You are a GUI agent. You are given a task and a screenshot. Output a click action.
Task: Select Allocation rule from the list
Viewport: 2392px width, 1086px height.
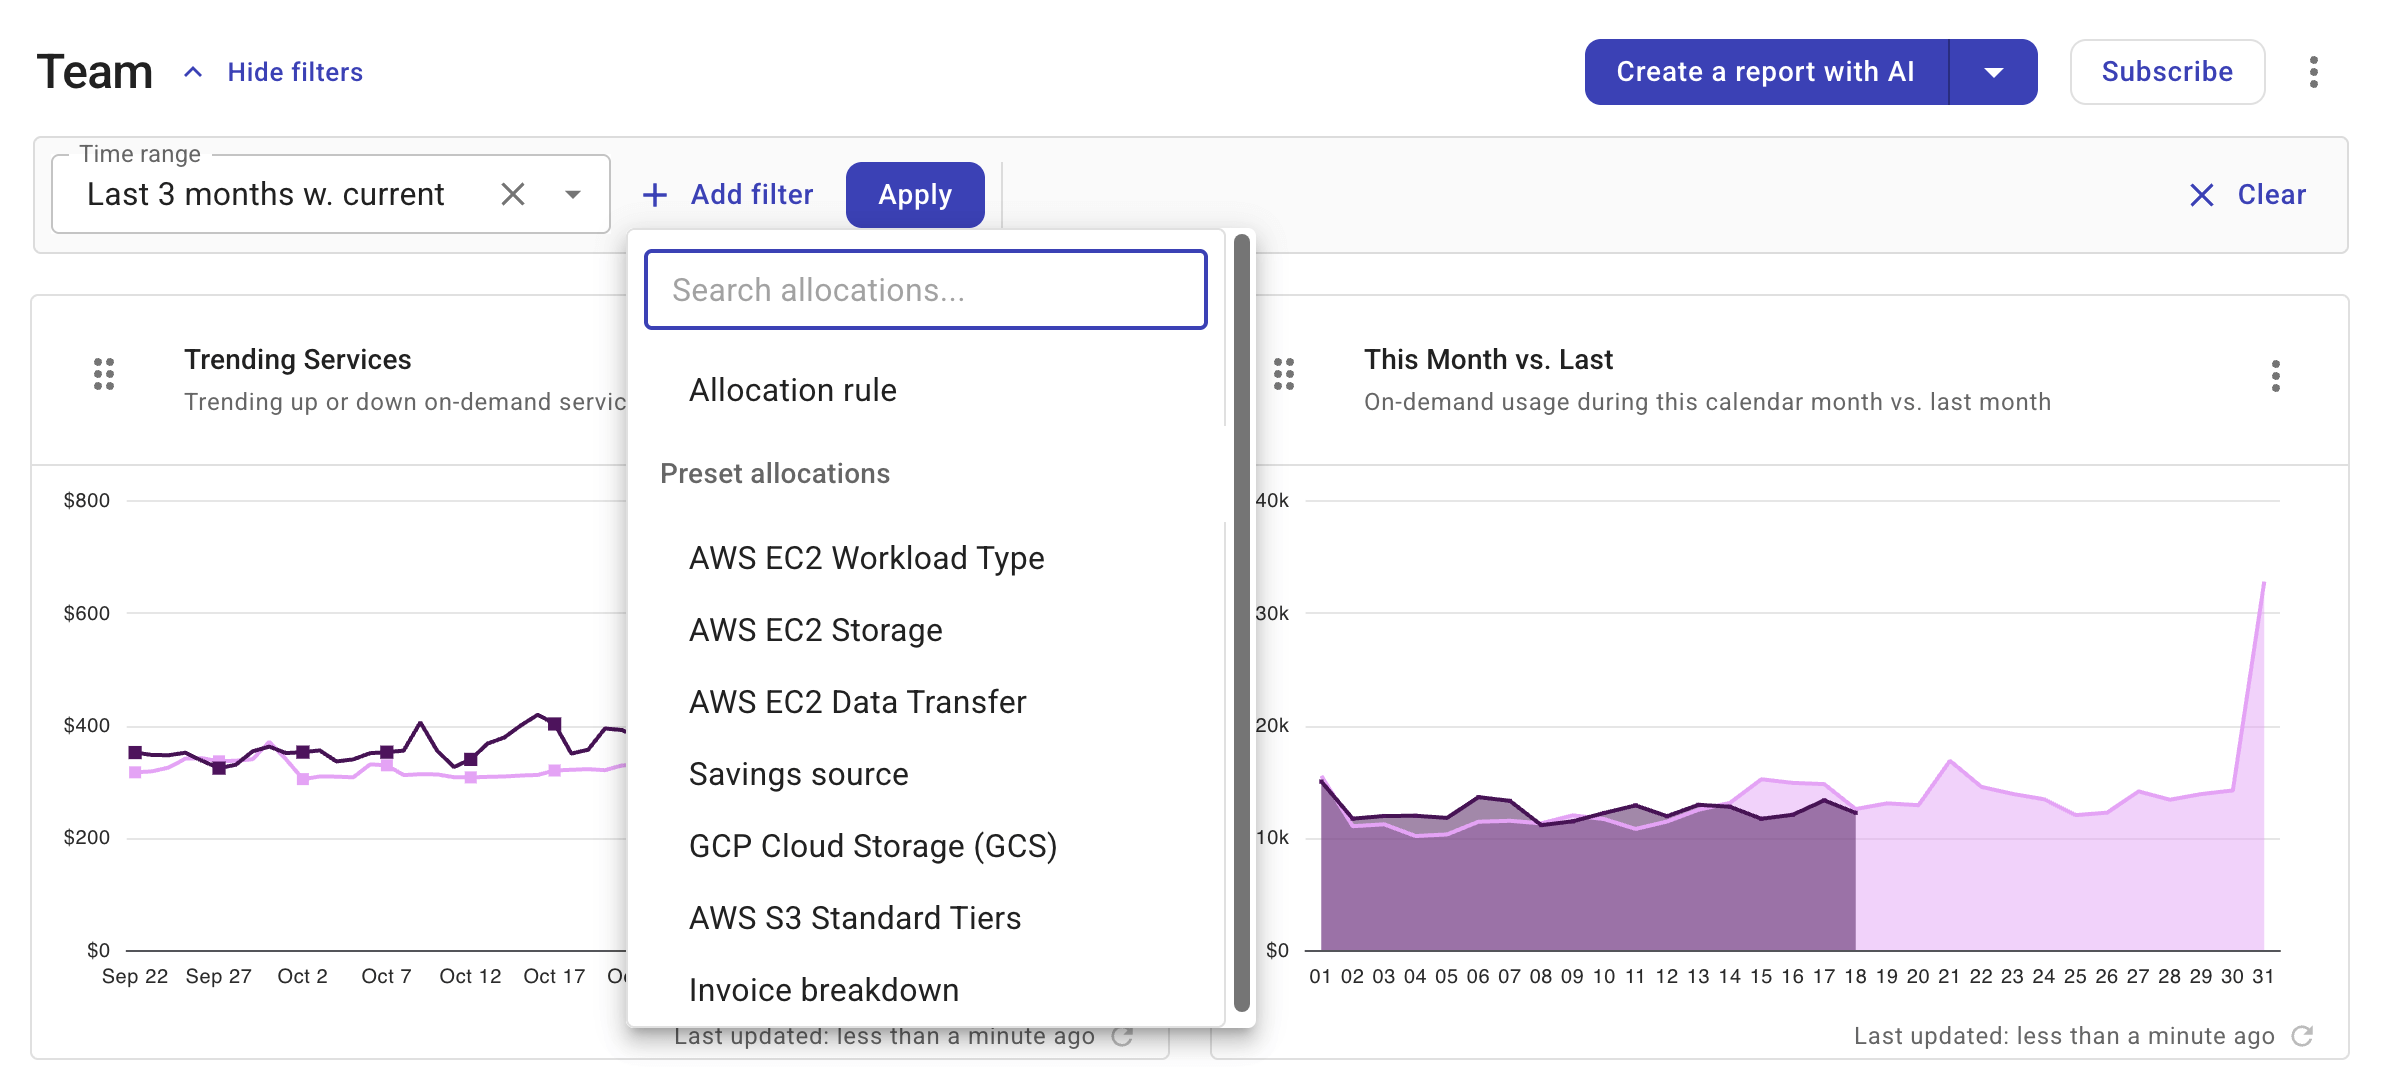791,389
